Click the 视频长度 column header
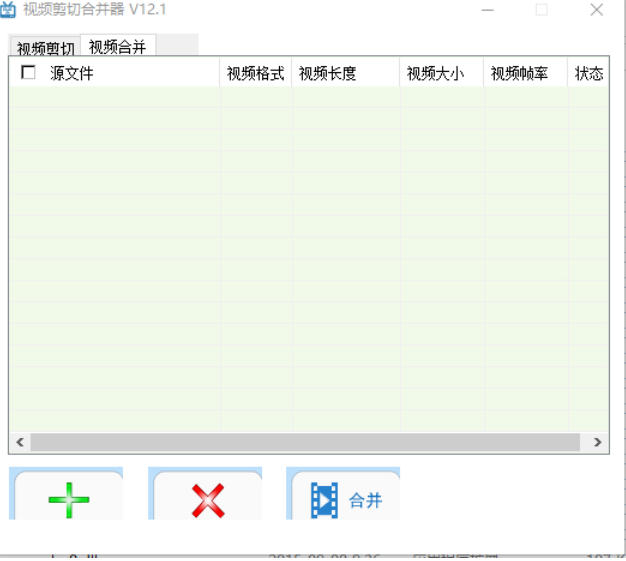 (346, 73)
